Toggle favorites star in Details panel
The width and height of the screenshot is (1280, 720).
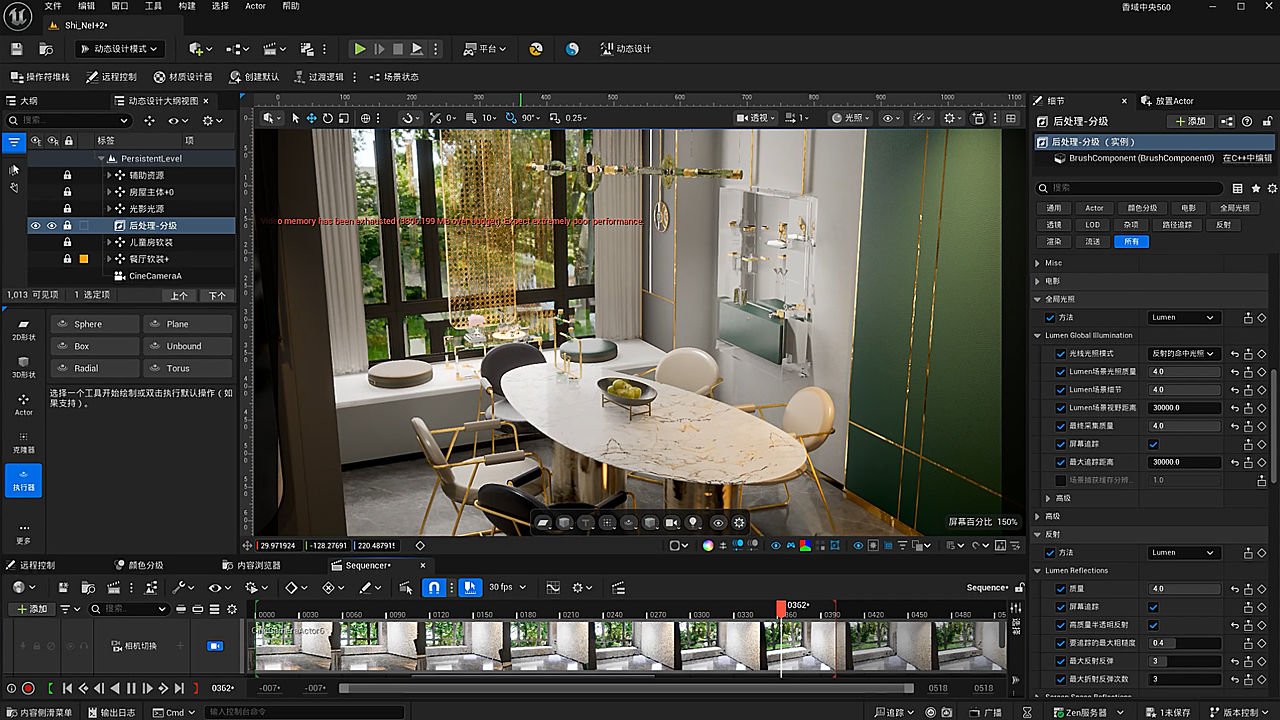click(1256, 188)
